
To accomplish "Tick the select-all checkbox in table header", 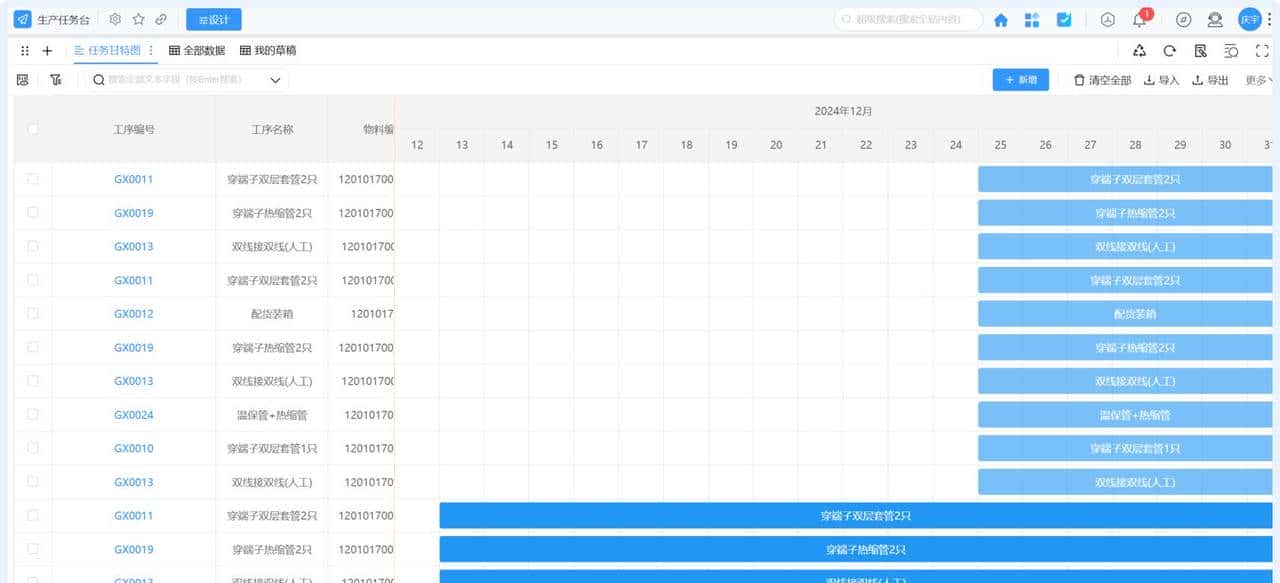I will 33,129.
